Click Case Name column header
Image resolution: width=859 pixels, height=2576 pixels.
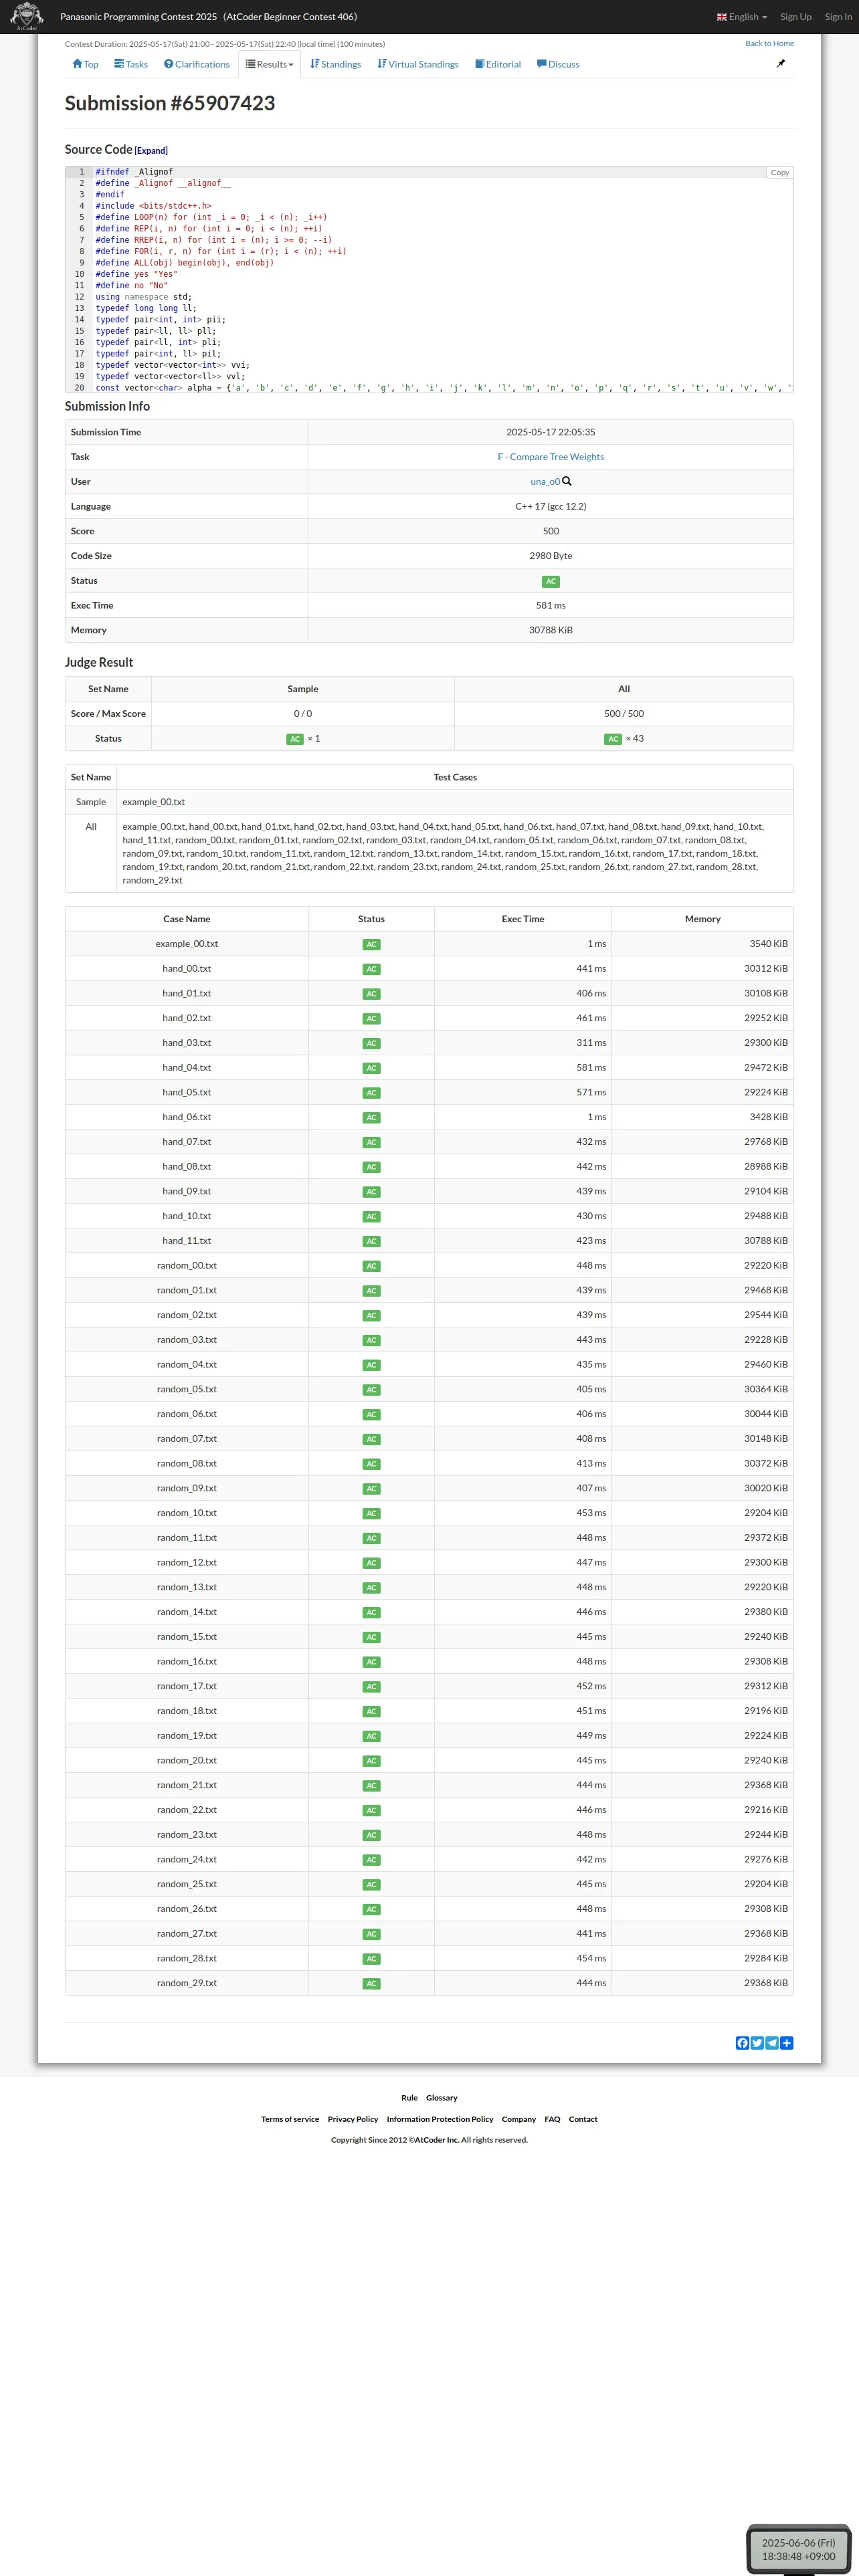[x=187, y=919]
